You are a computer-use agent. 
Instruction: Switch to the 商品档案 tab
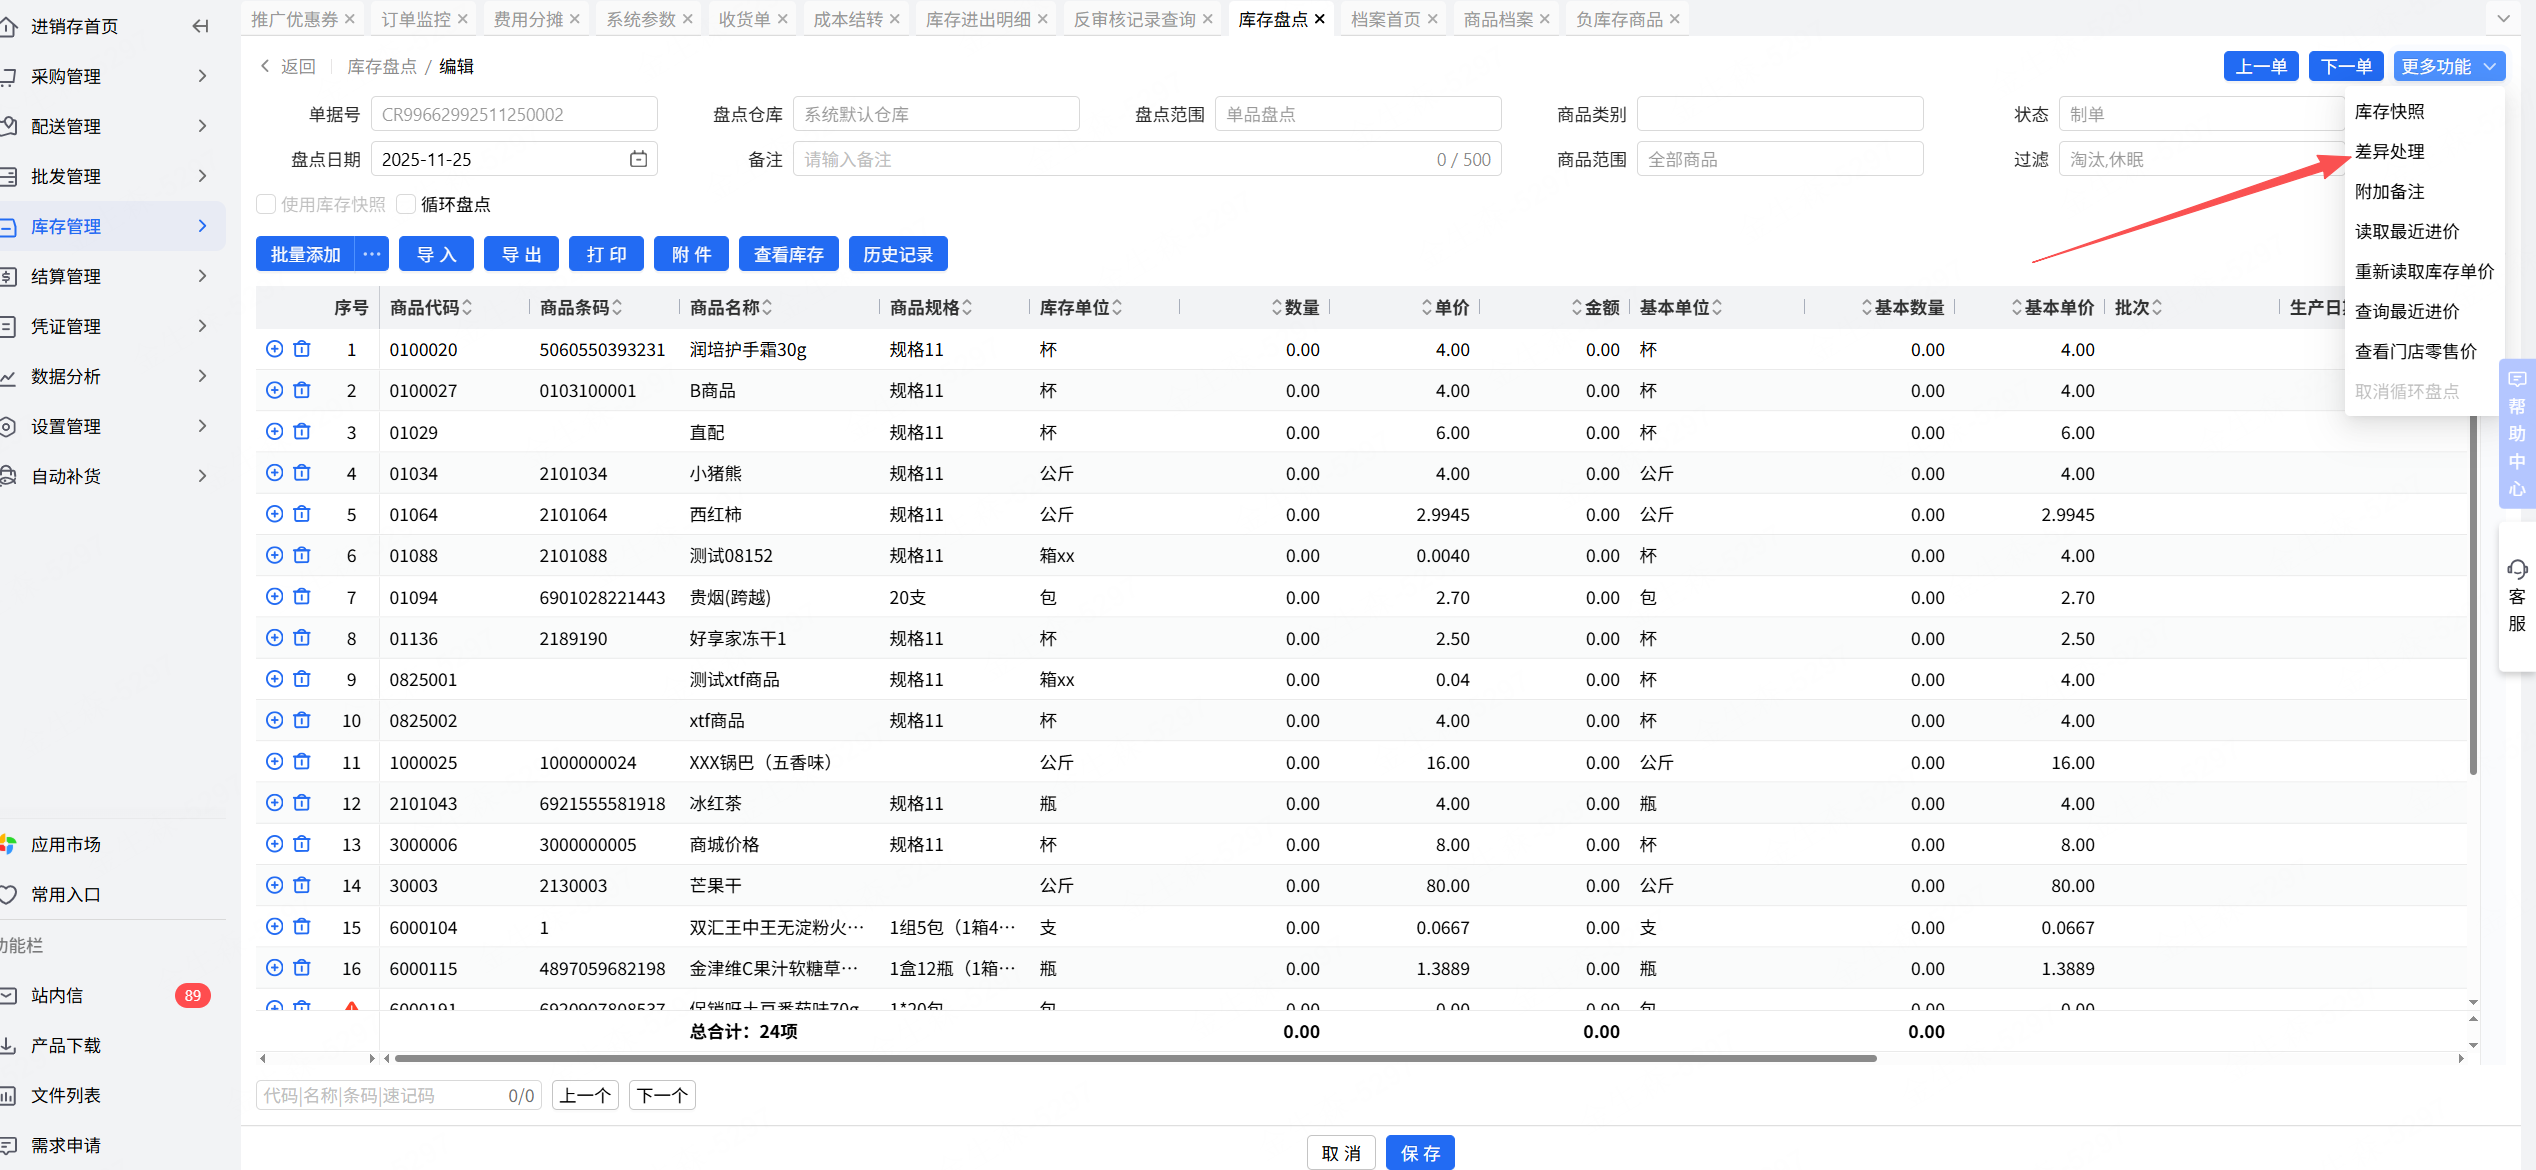click(x=1497, y=19)
